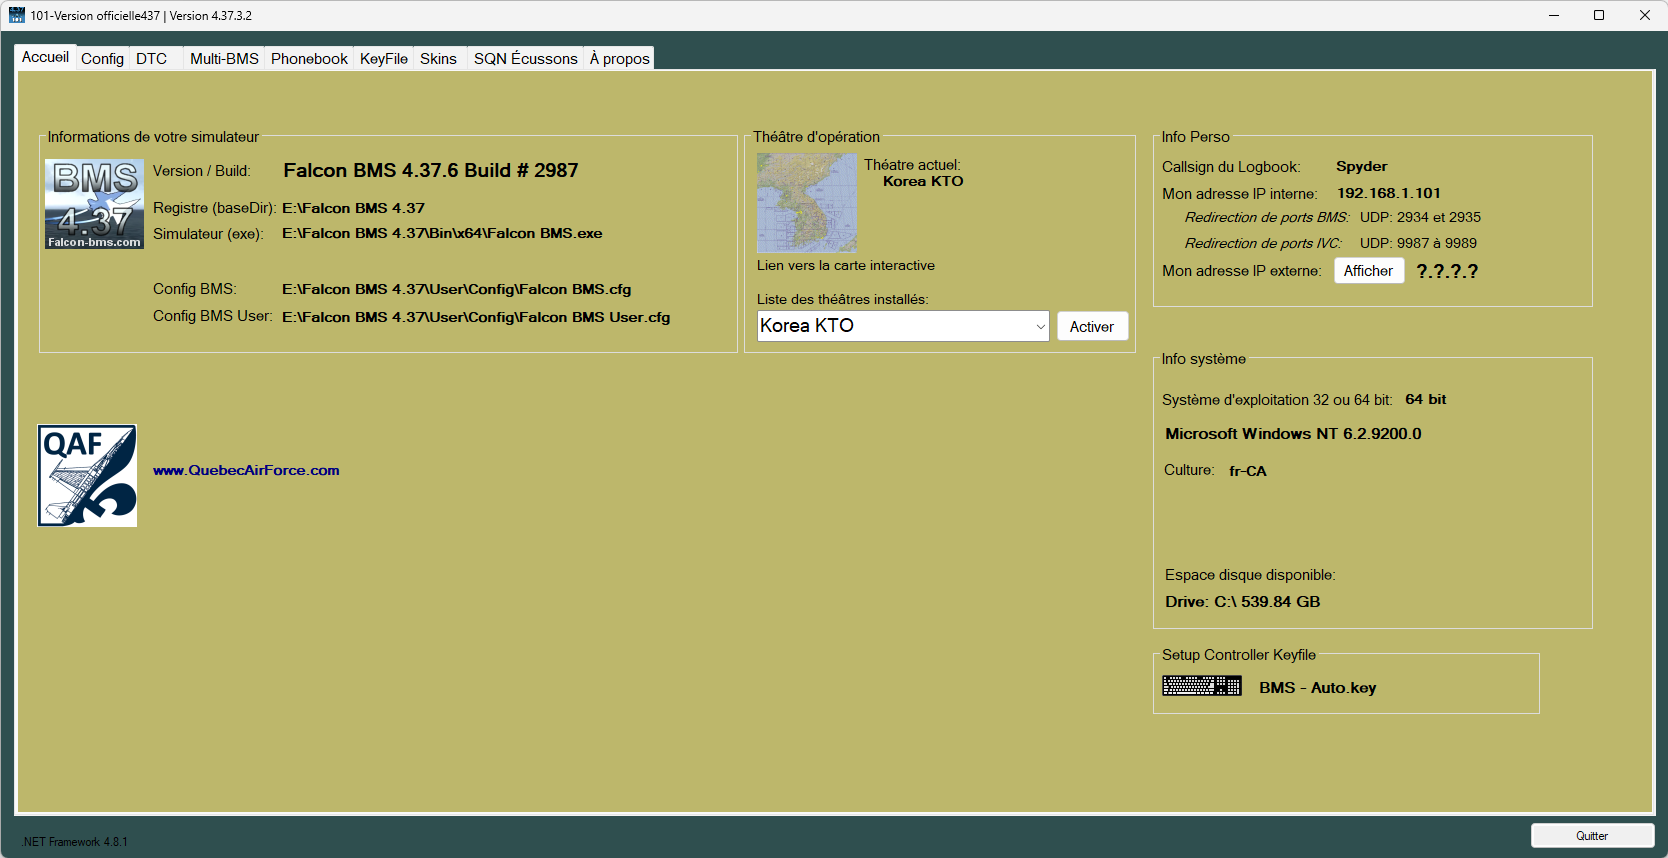Click UDP: 2934 et 2935 ports text
The height and width of the screenshot is (858, 1668).
pos(1420,217)
